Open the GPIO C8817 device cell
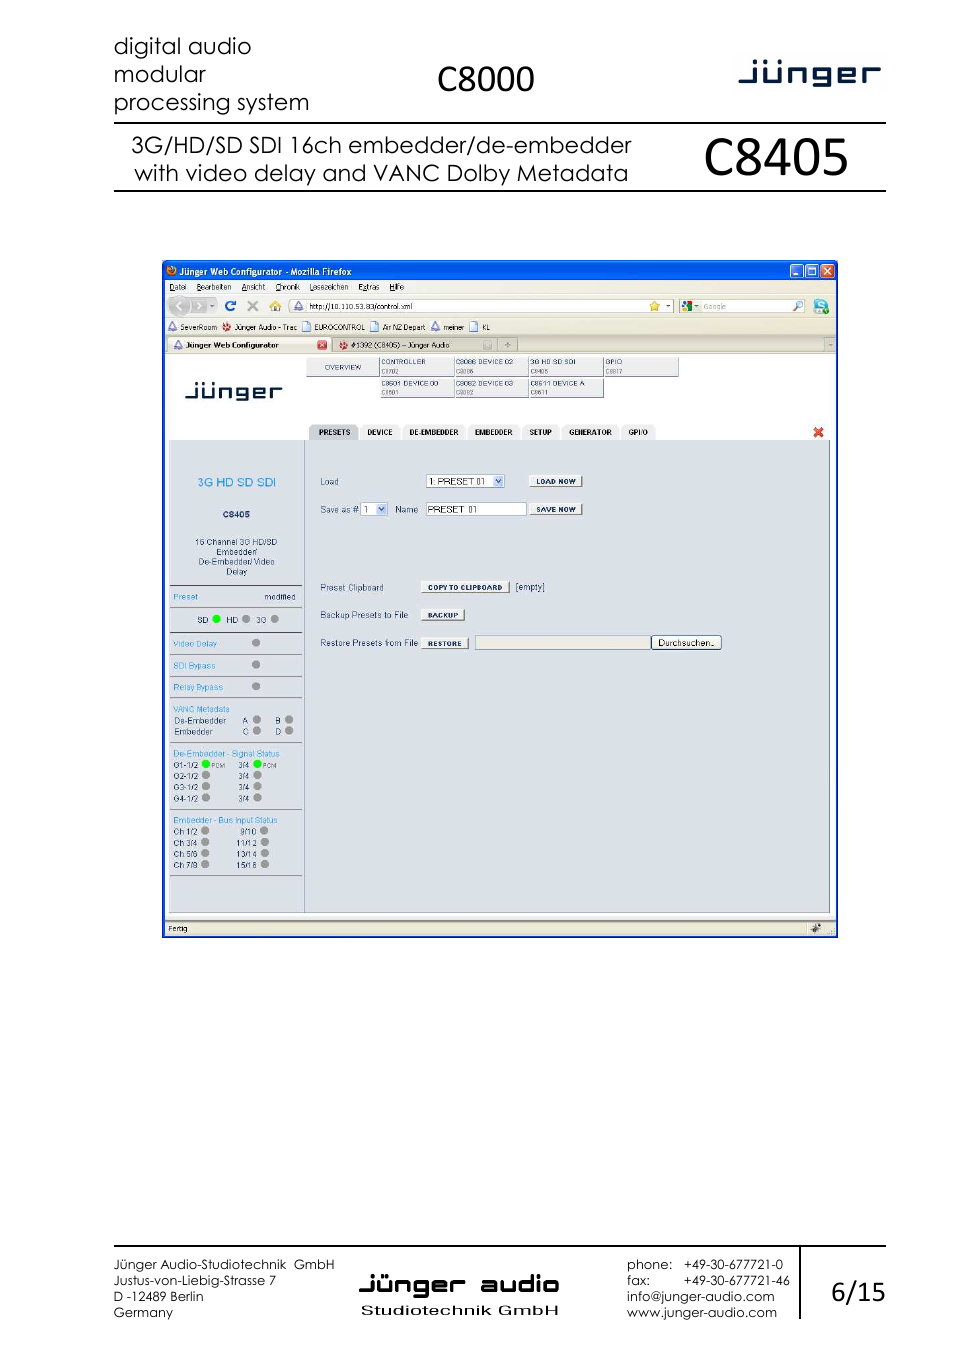This screenshot has height=1351, width=954. [x=640, y=366]
